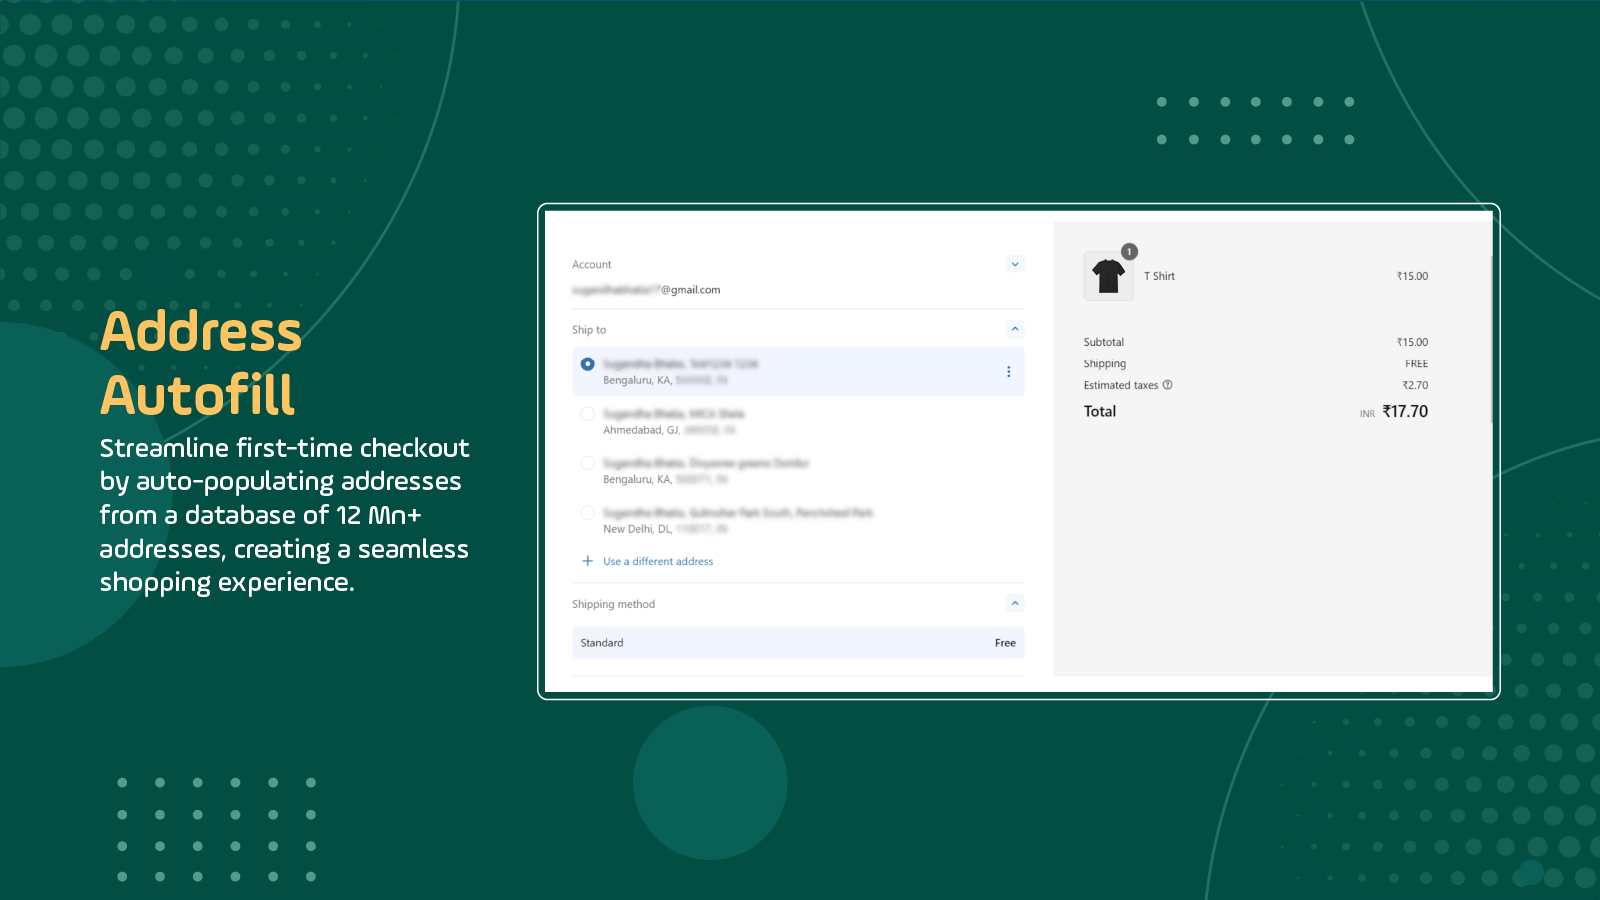The image size is (1600, 900).
Task: Select the New Delhi, DL address radio button
Action: click(x=588, y=513)
